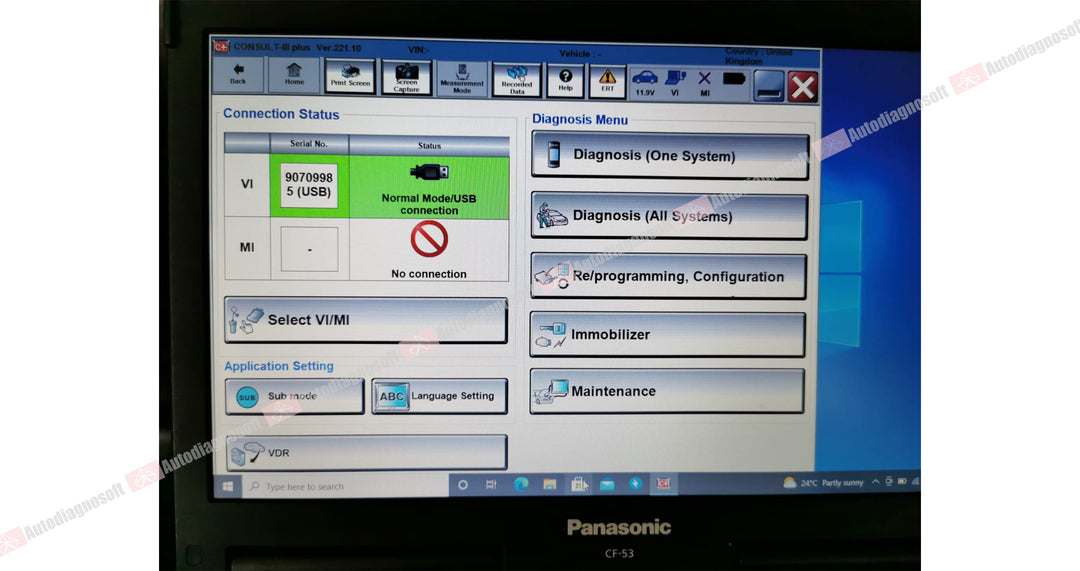This screenshot has width=1080, height=571.
Task: Click the Print Screen toolbar button
Action: 350,76
